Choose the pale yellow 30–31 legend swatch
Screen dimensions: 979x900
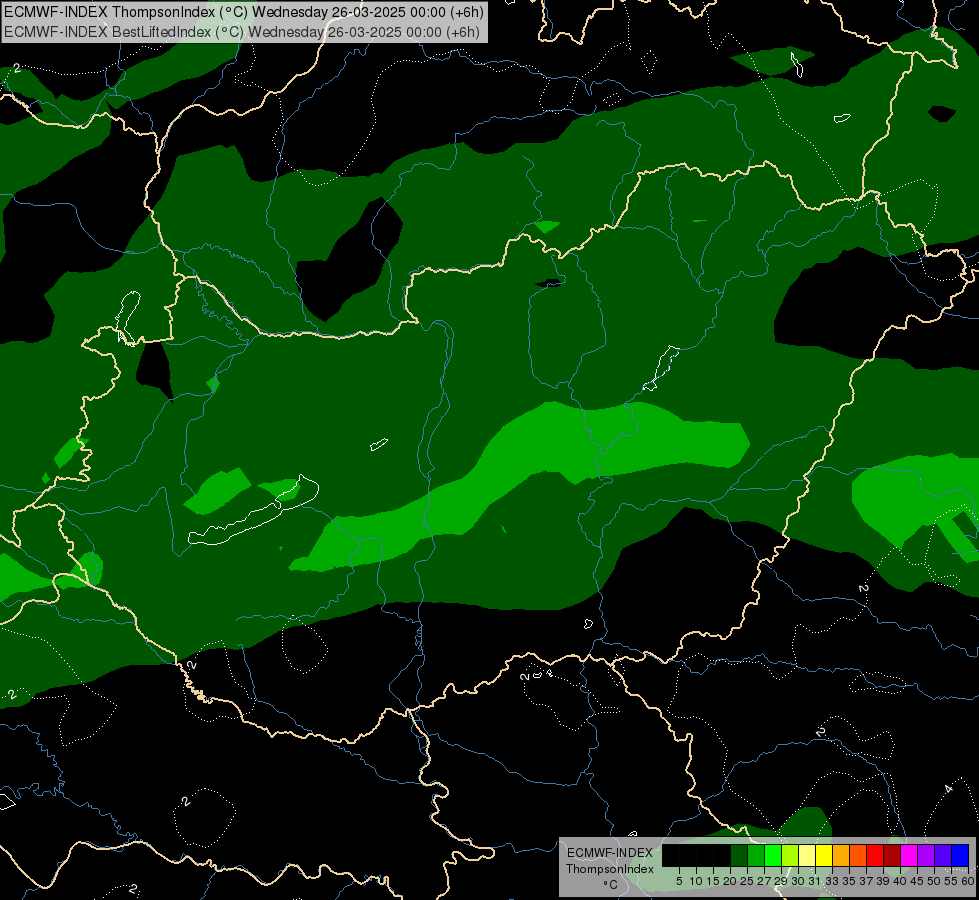pyautogui.click(x=807, y=855)
